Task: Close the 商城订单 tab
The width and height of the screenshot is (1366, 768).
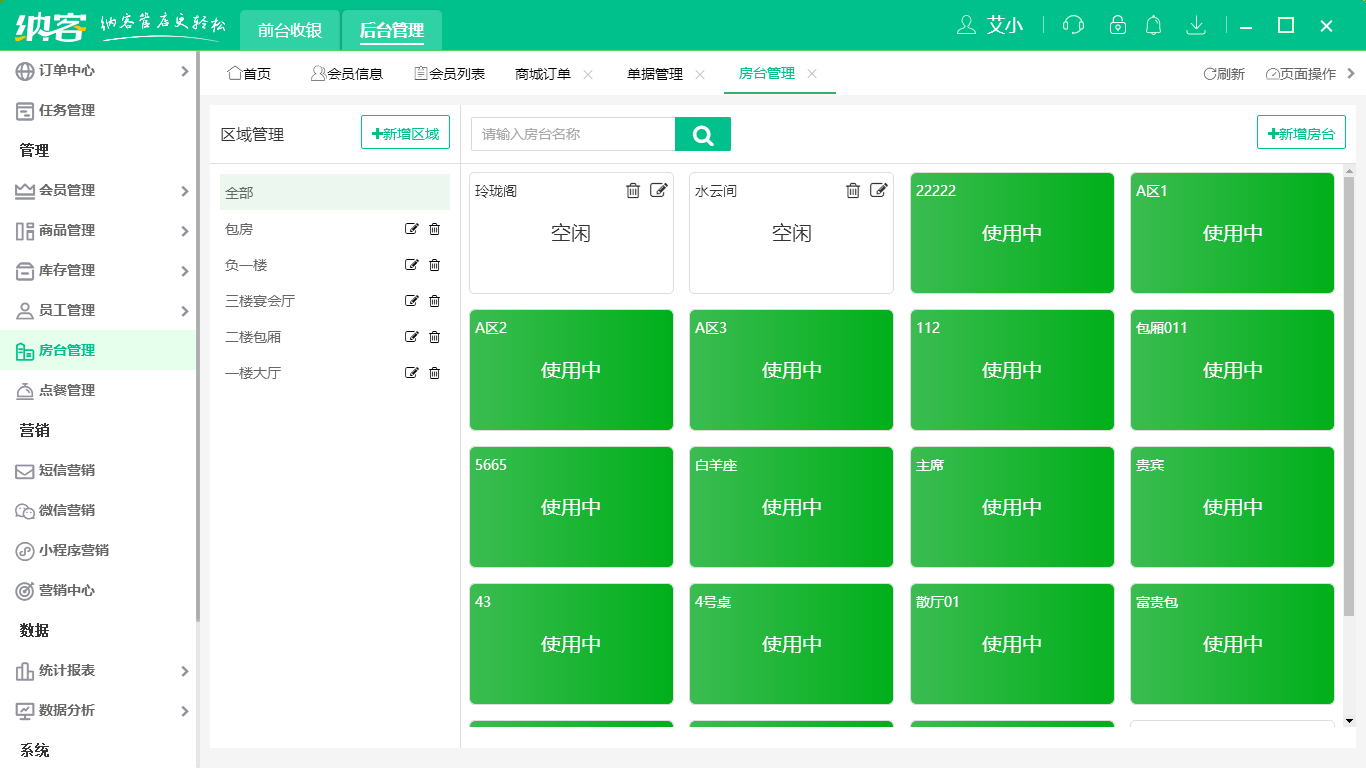Action: pyautogui.click(x=588, y=74)
